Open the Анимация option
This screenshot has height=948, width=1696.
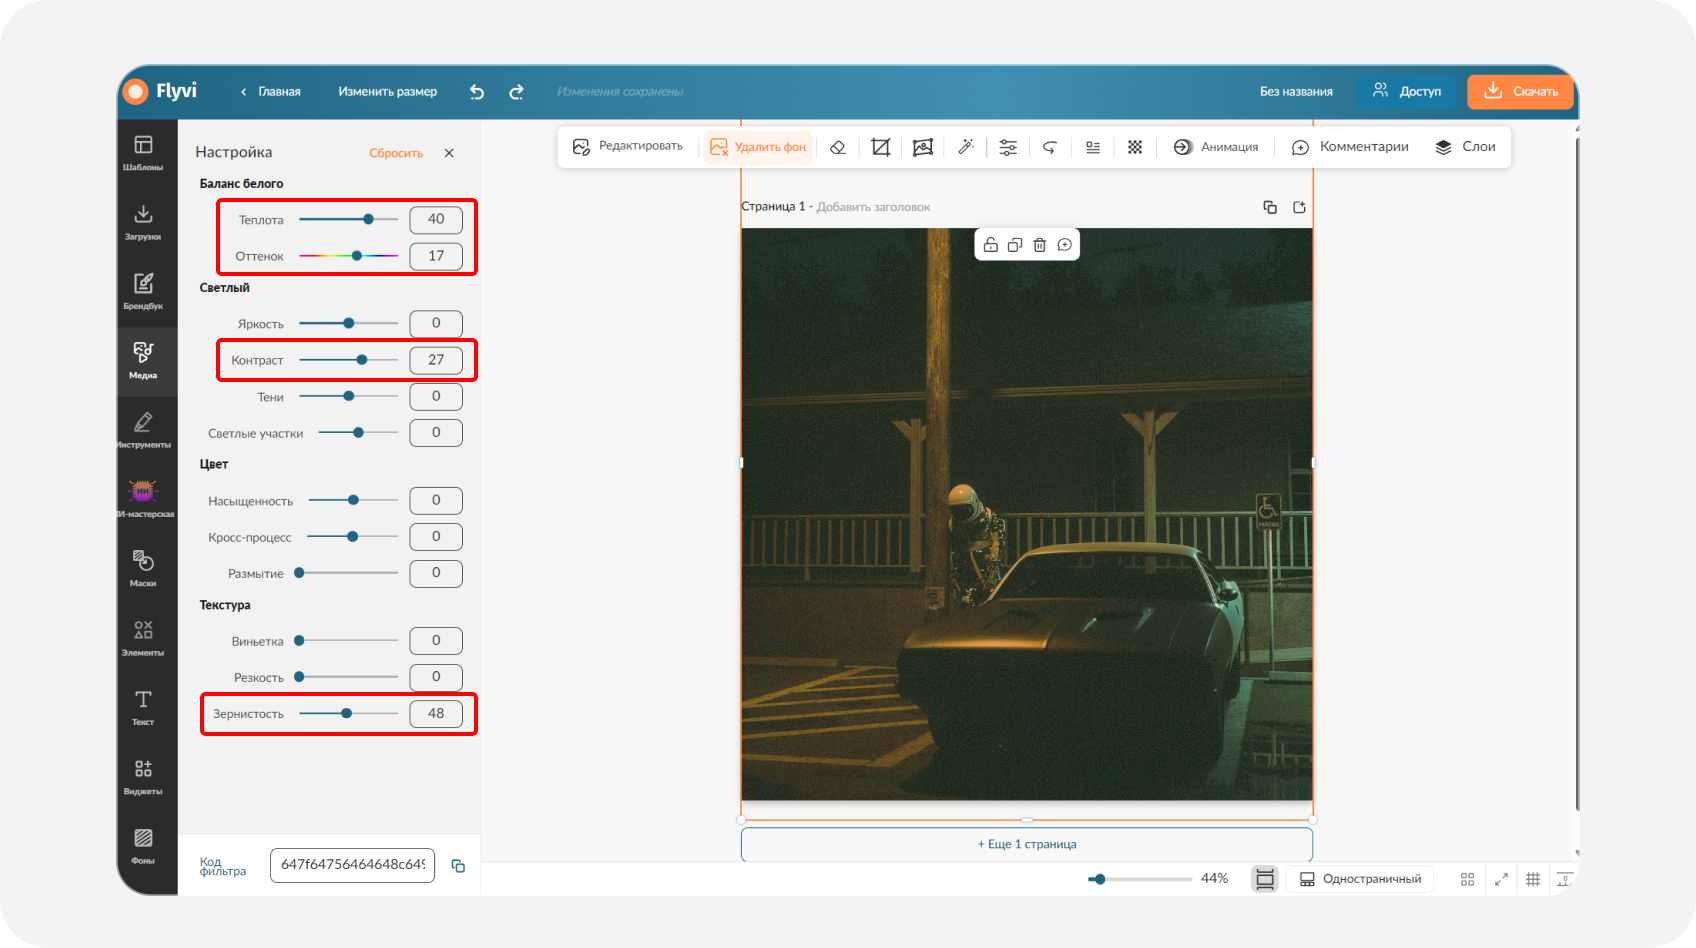coord(1216,147)
